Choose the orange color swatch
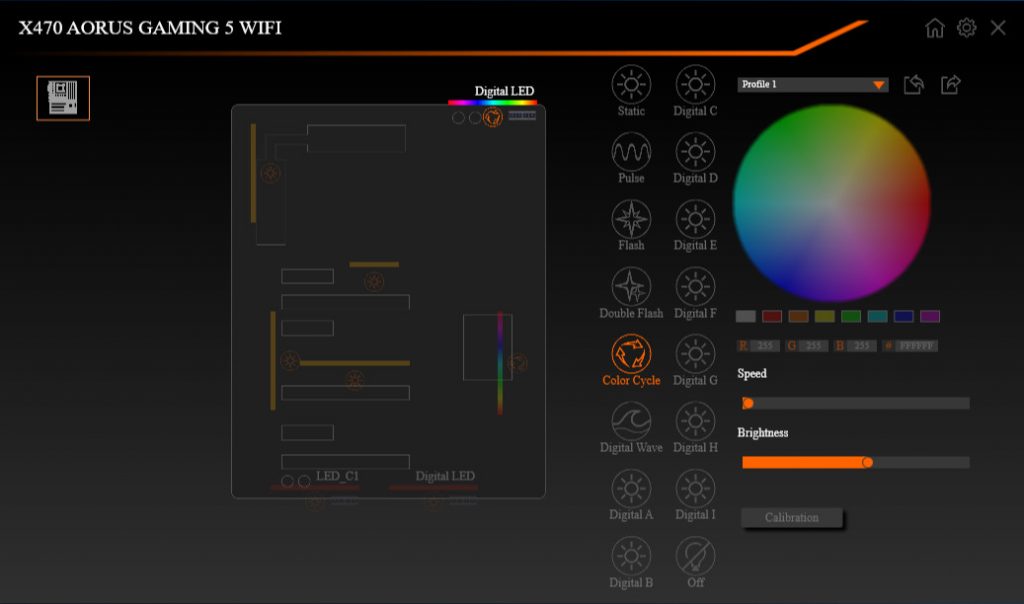 (x=798, y=317)
